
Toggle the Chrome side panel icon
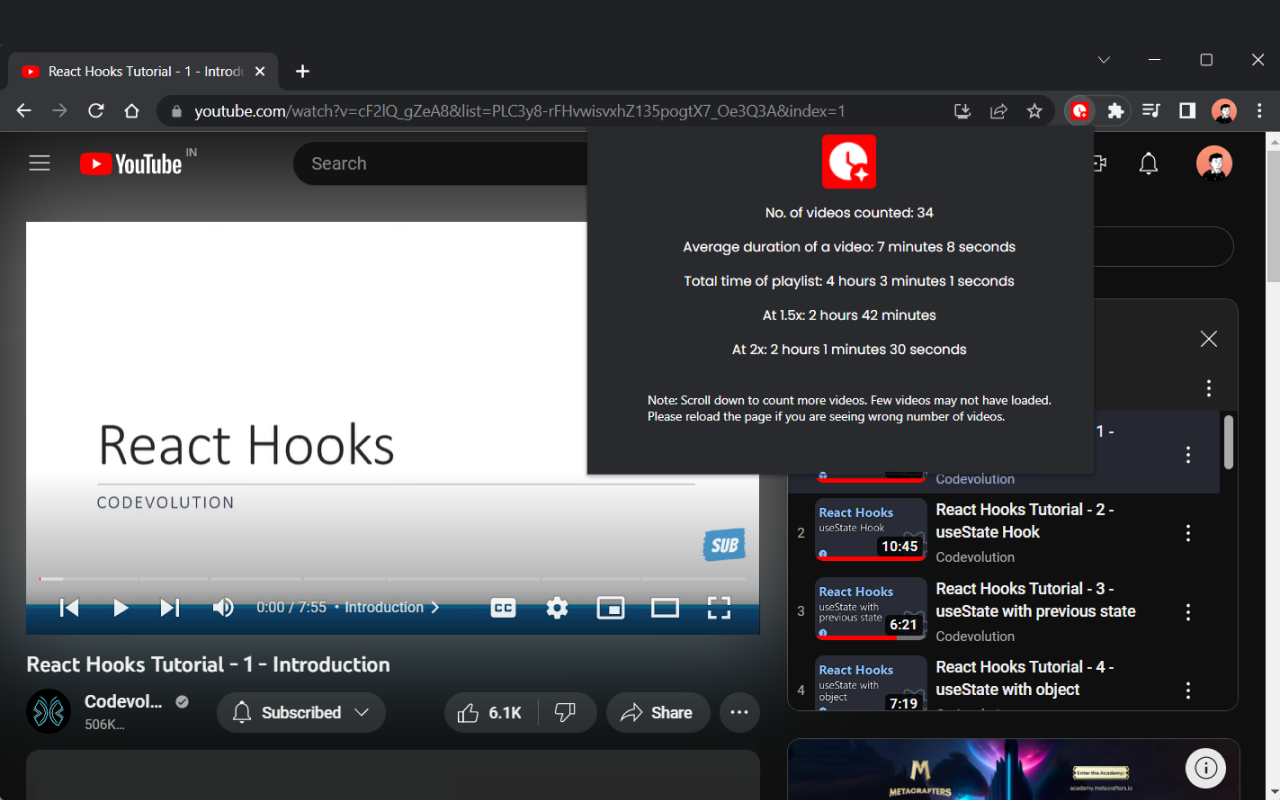click(1187, 111)
